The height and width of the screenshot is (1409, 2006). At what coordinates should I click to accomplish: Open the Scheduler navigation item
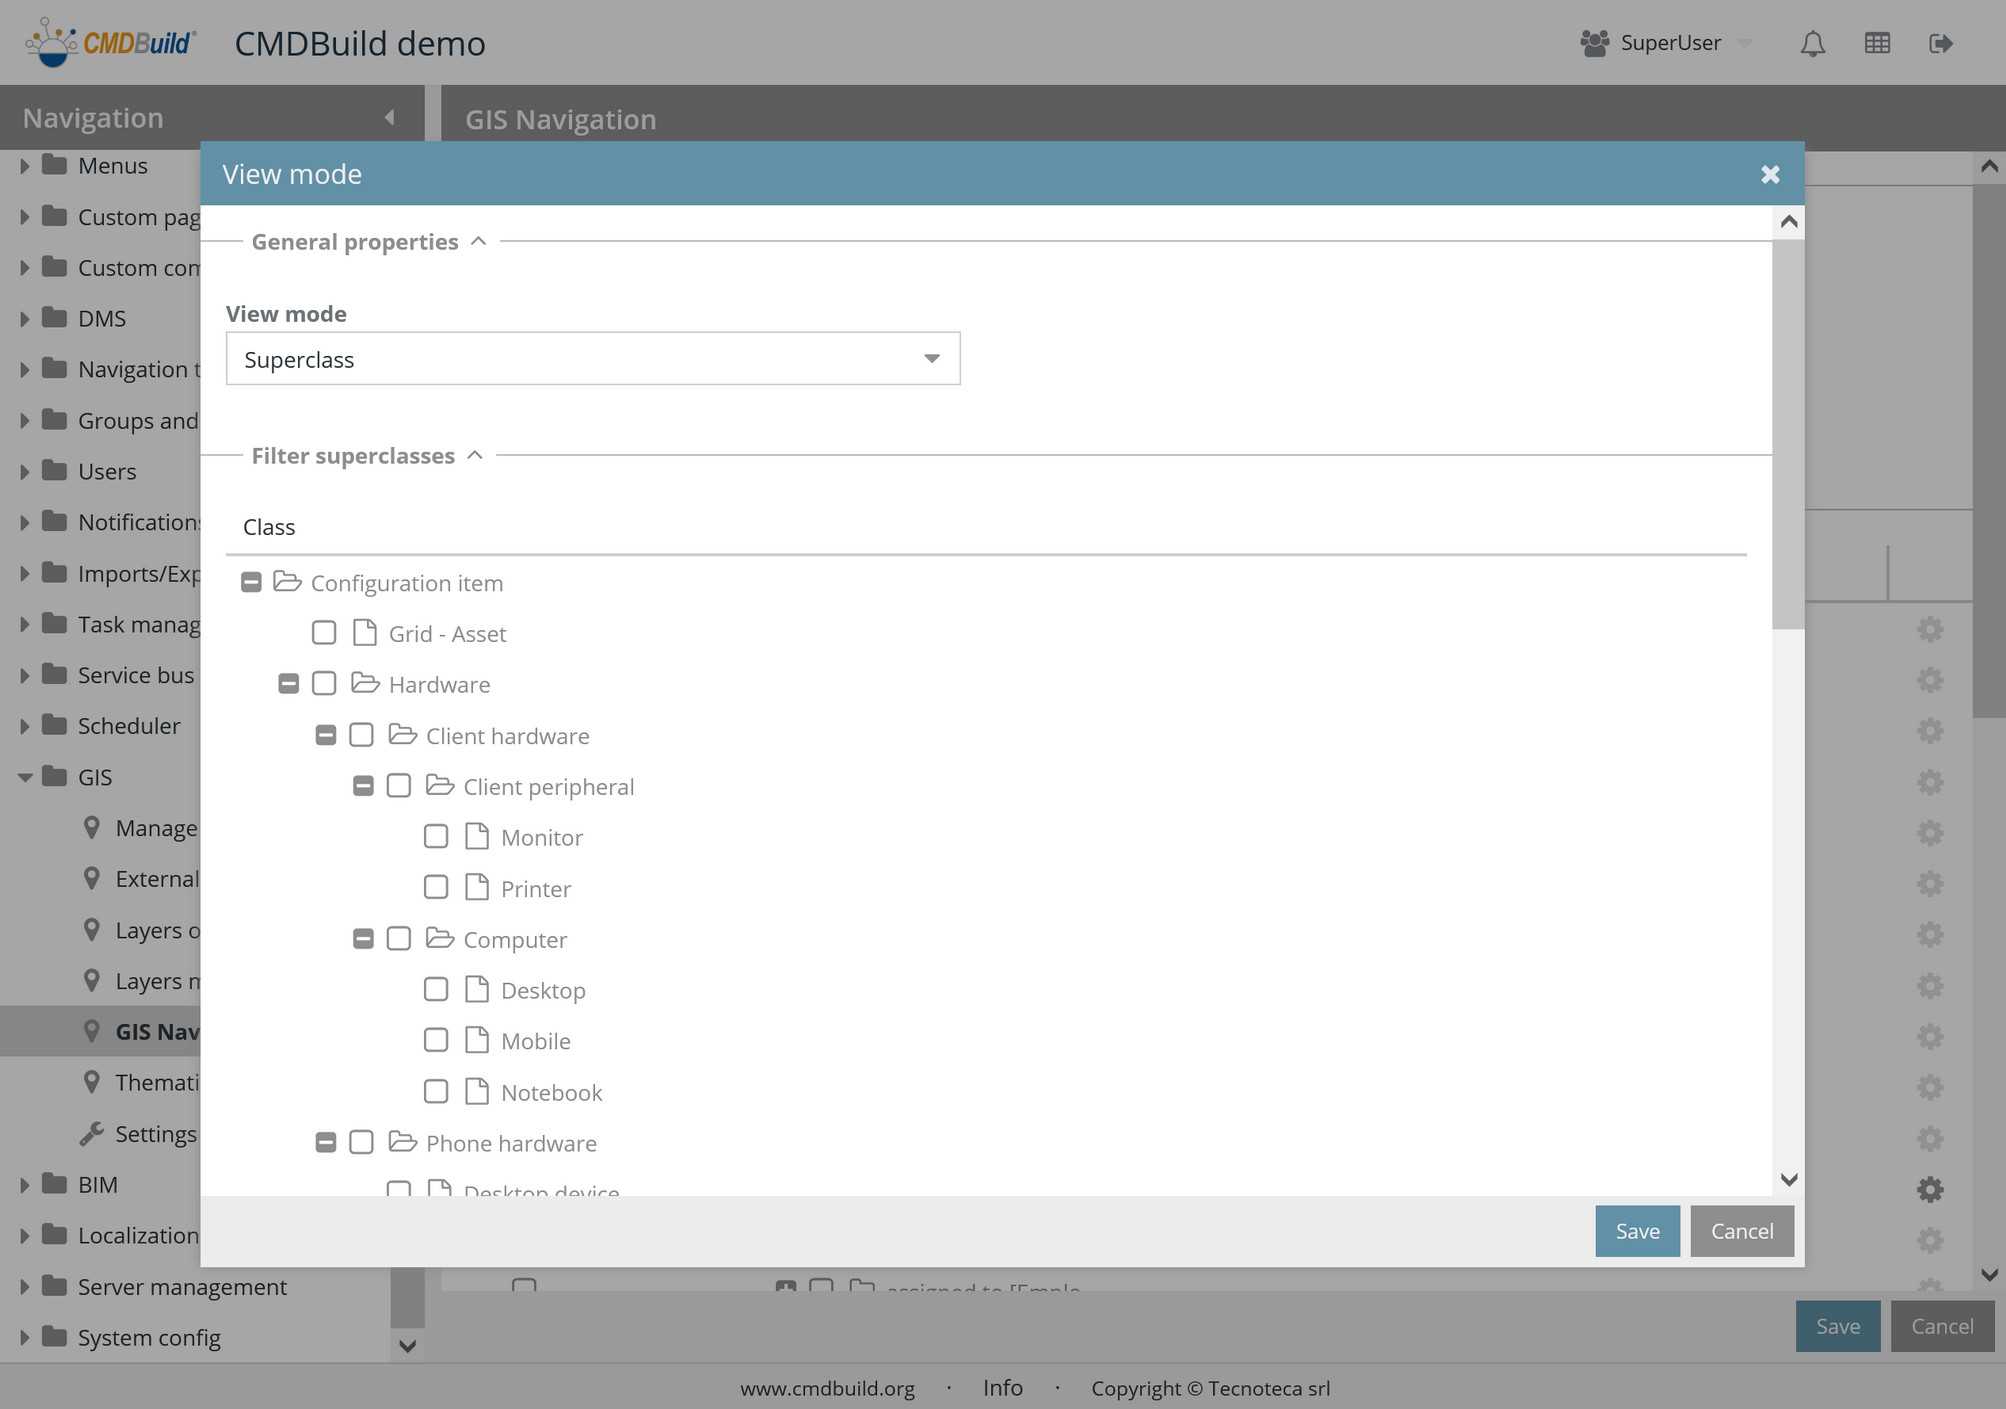(x=129, y=726)
